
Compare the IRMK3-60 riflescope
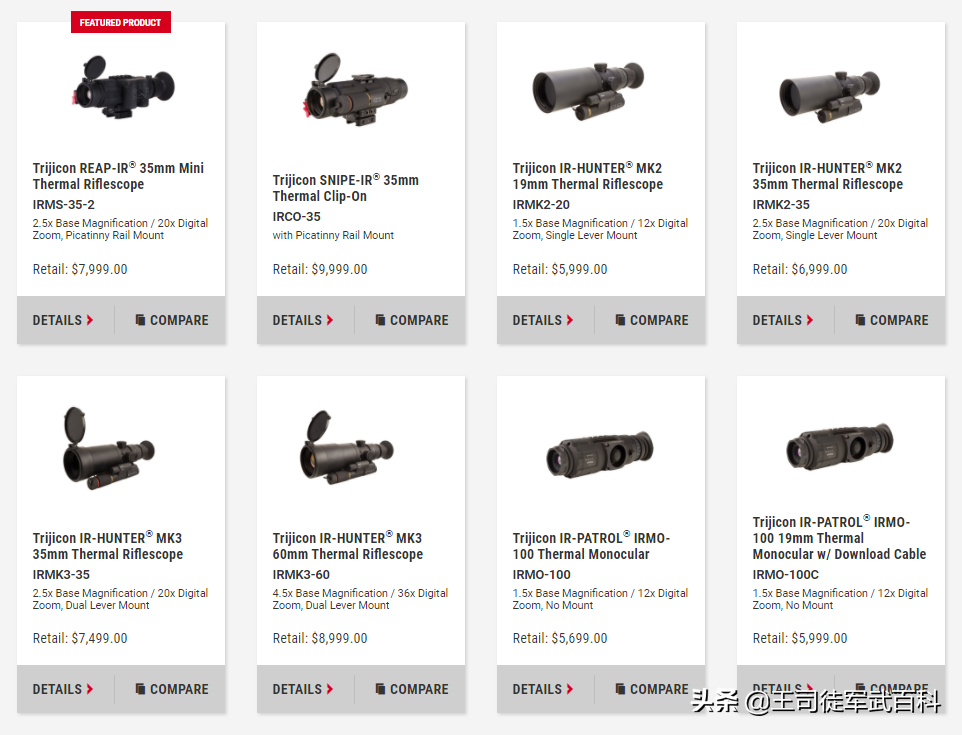point(412,689)
